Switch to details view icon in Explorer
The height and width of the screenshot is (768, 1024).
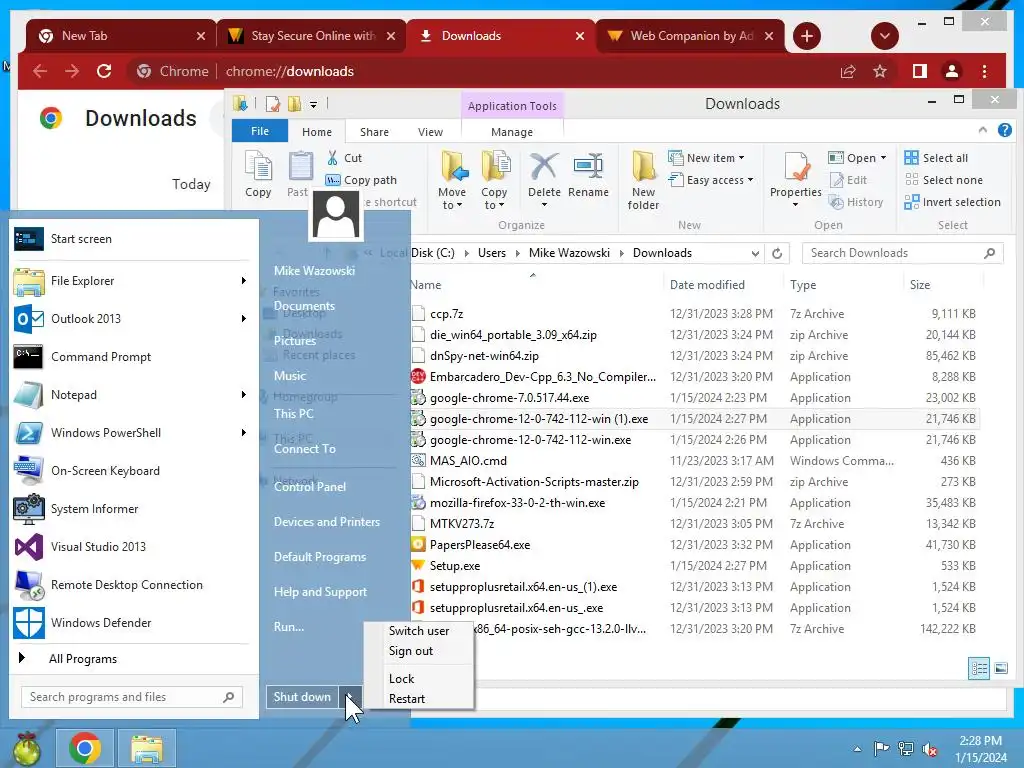978,668
